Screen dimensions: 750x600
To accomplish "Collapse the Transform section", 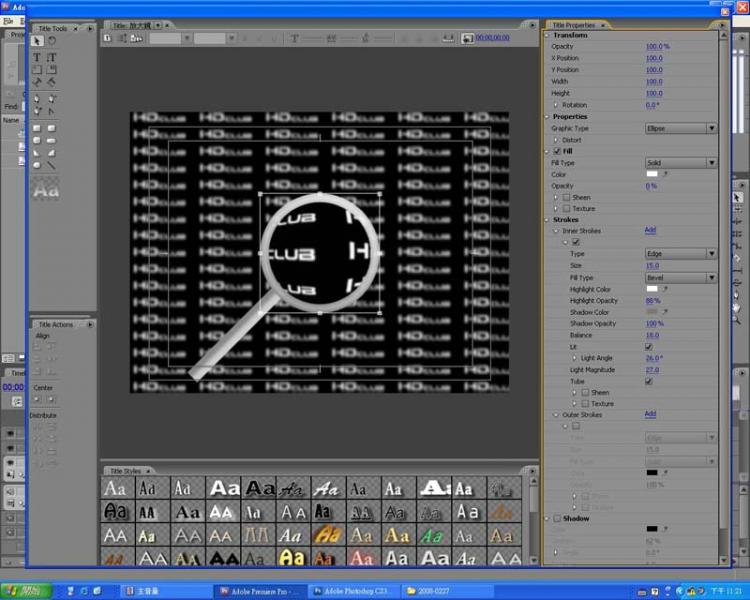I will point(547,35).
